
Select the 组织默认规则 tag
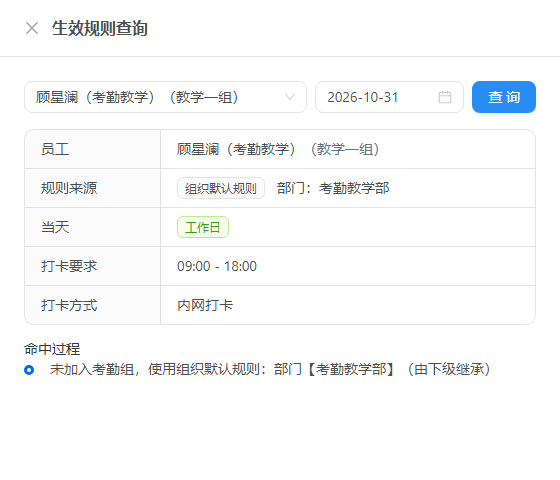[x=221, y=188]
